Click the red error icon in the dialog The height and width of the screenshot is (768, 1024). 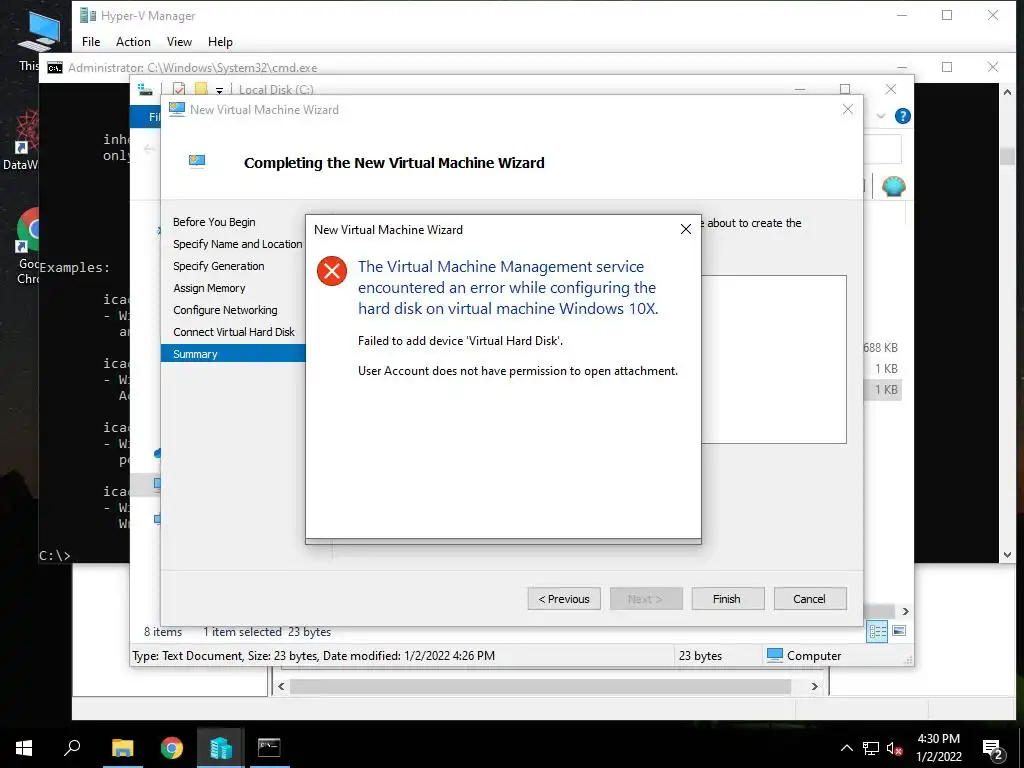click(x=332, y=270)
